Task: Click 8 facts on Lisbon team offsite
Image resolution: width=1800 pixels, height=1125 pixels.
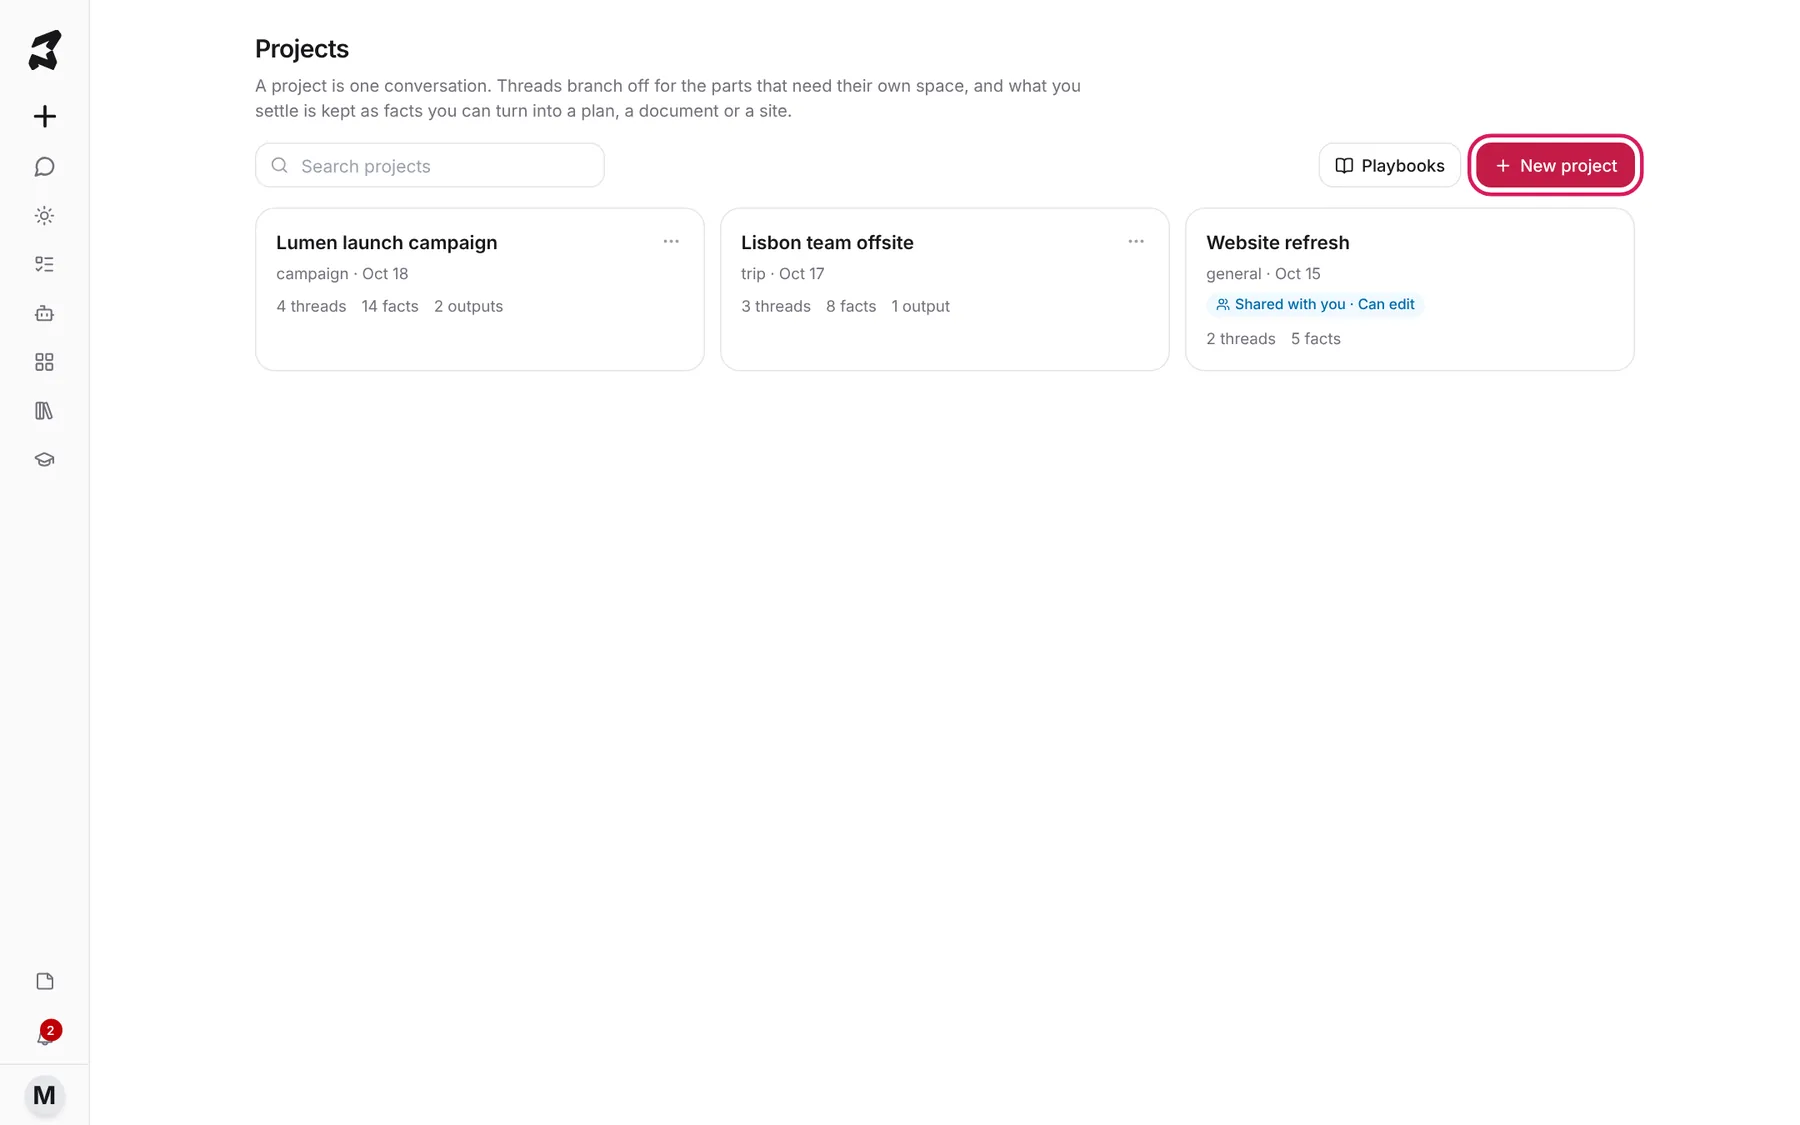Action: pos(851,306)
